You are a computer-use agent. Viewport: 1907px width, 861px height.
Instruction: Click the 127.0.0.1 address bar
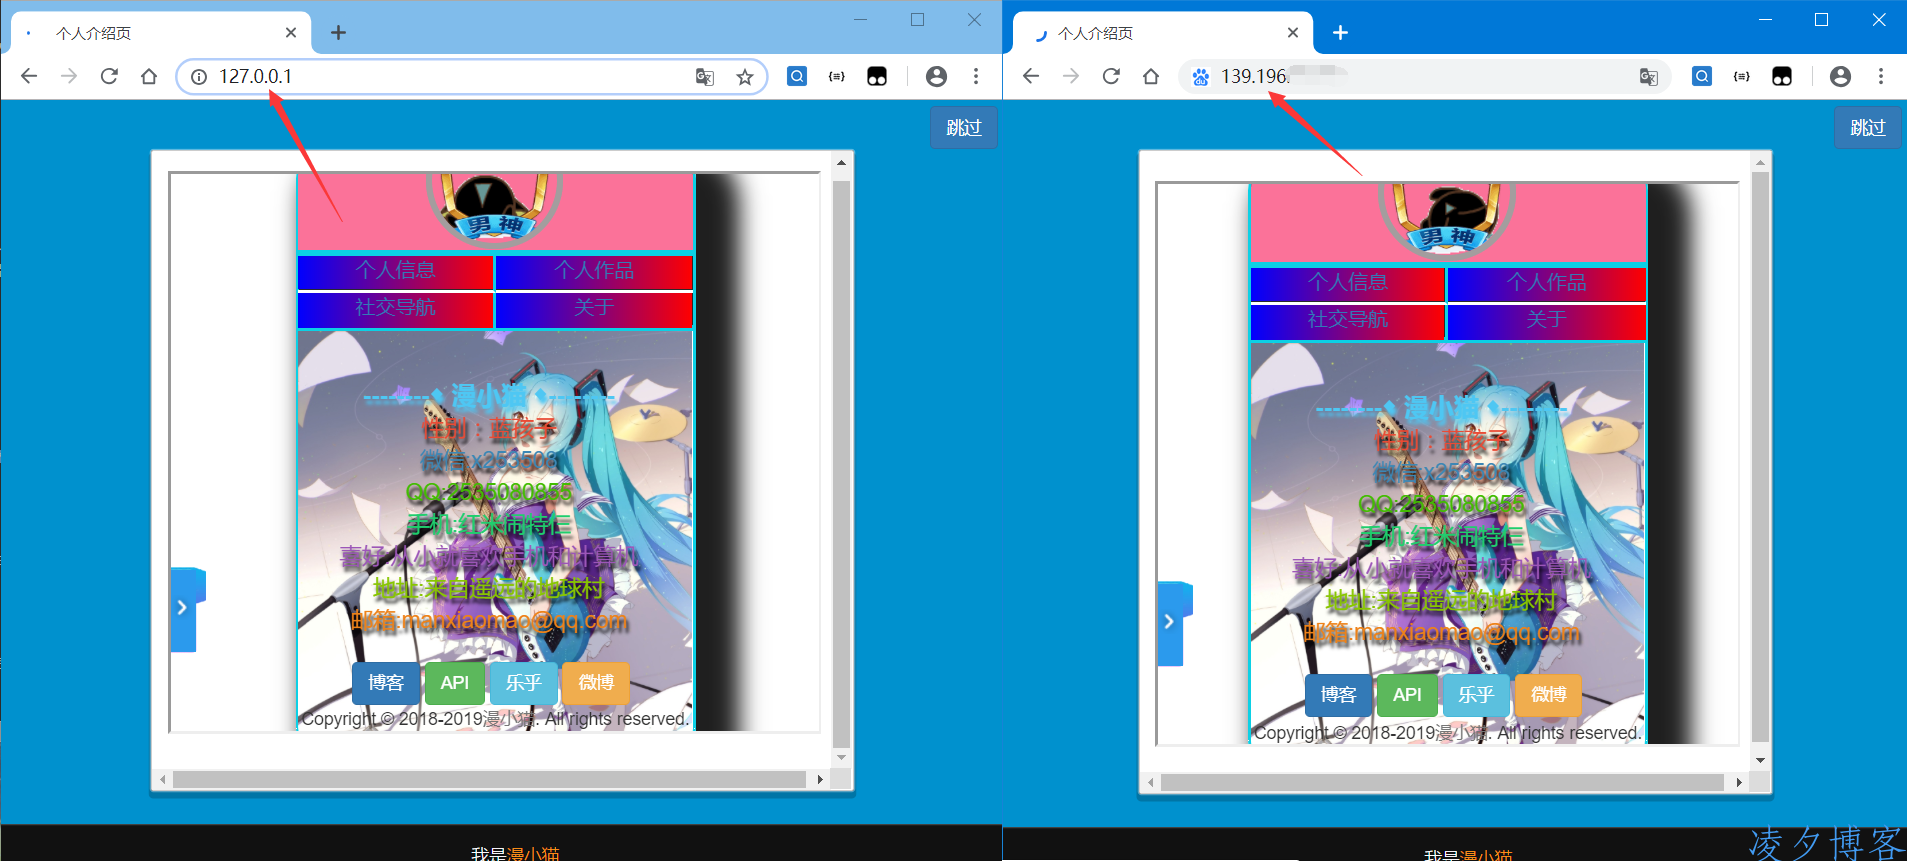472,77
